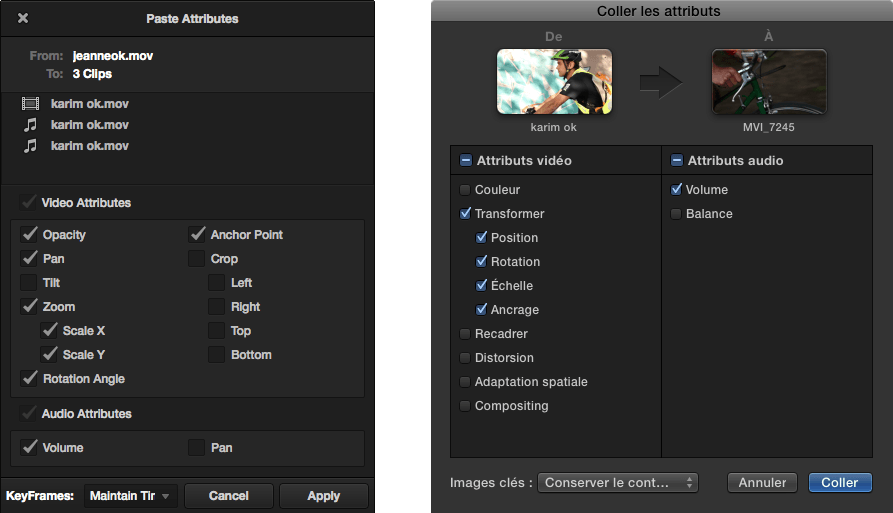Enable the Left crop checkbox
Viewport: 893px width, 513px height.
pos(216,282)
